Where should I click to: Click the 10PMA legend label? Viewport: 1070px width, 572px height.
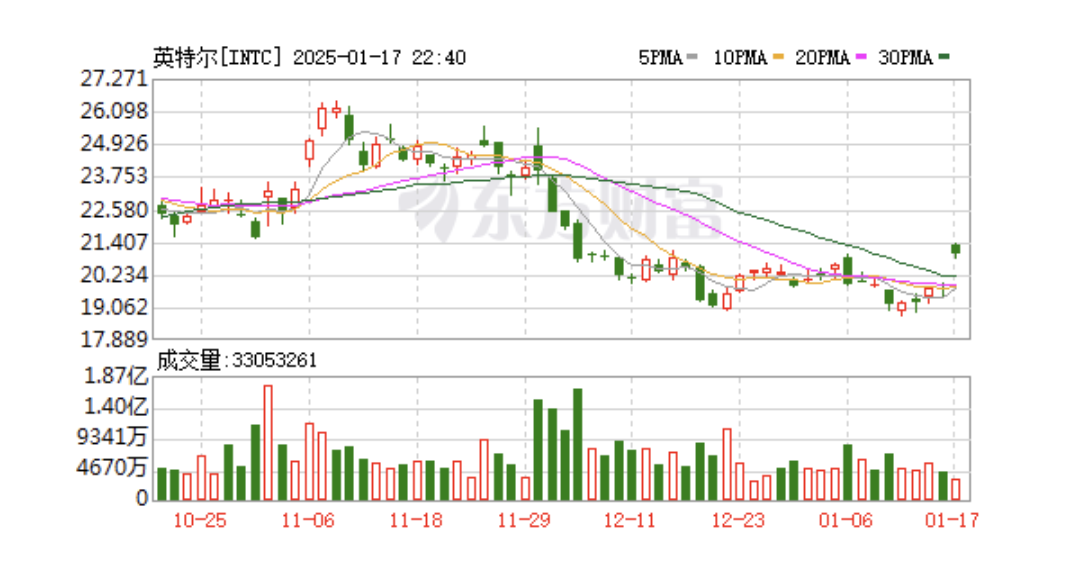[x=740, y=58]
